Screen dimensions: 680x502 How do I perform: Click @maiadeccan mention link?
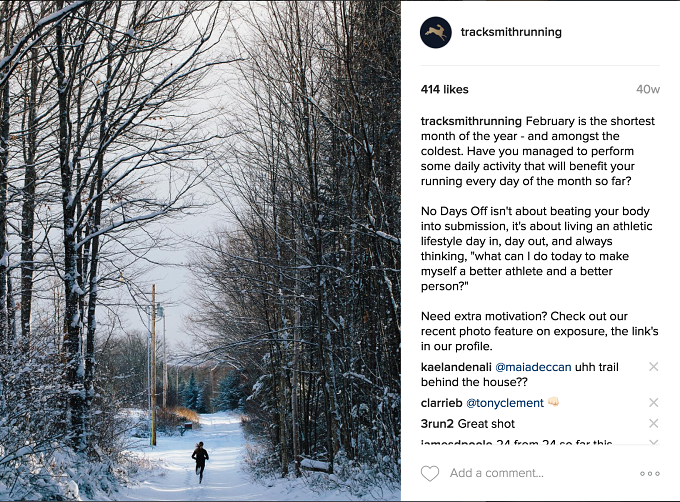click(x=533, y=367)
